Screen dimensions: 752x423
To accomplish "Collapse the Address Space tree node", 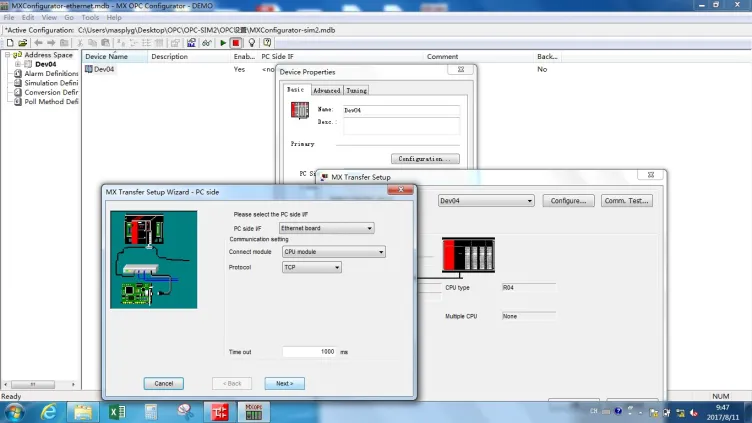I will click(x=7, y=55).
